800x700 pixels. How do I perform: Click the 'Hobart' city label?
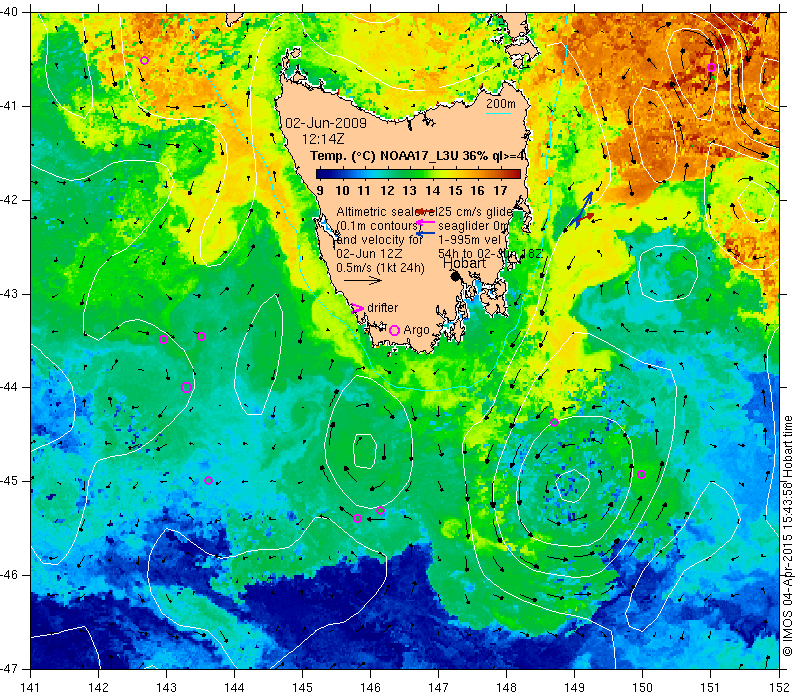coord(465,263)
